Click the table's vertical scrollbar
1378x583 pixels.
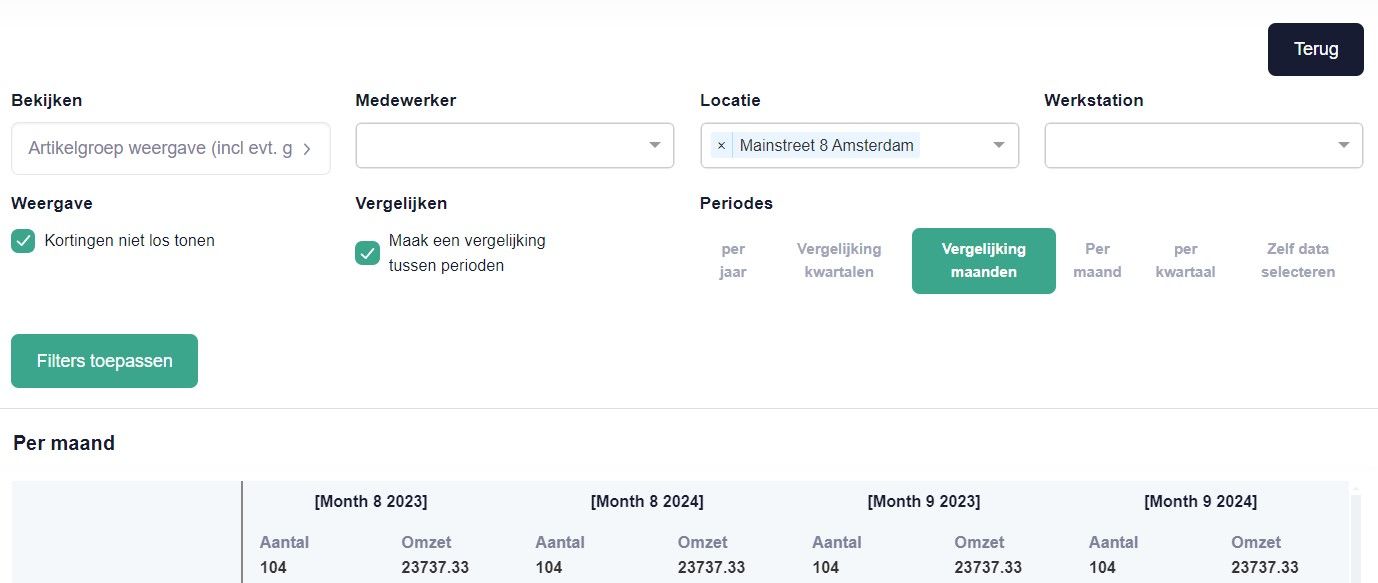(1358, 530)
